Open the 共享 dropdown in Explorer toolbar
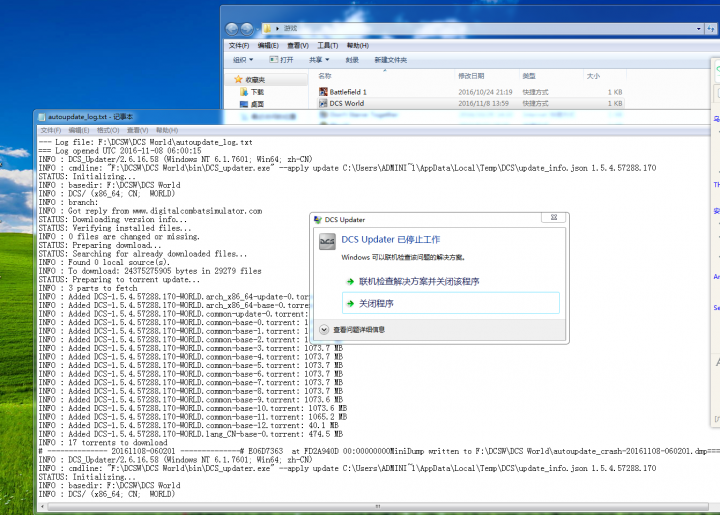This screenshot has width=720, height=515. click(x=319, y=60)
